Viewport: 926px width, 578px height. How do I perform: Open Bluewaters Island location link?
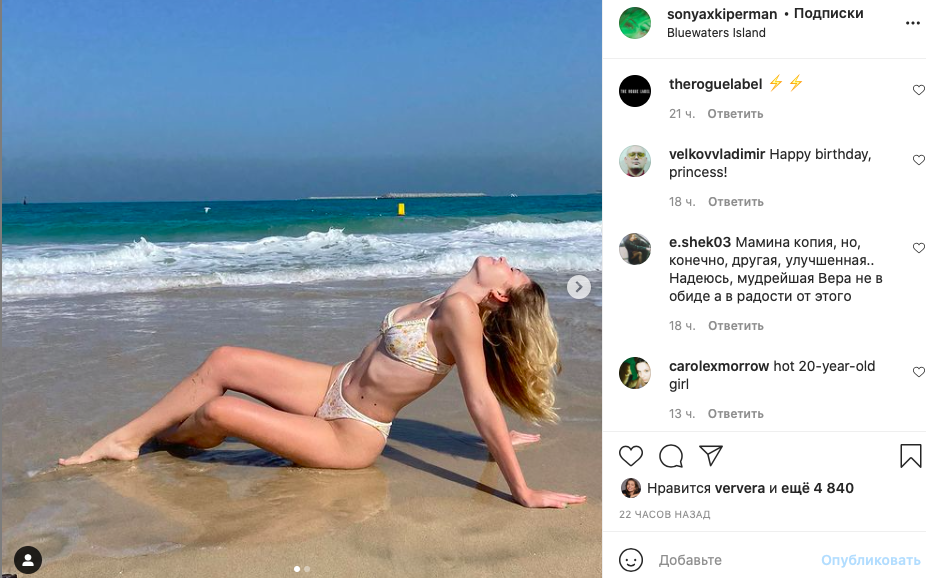click(716, 33)
